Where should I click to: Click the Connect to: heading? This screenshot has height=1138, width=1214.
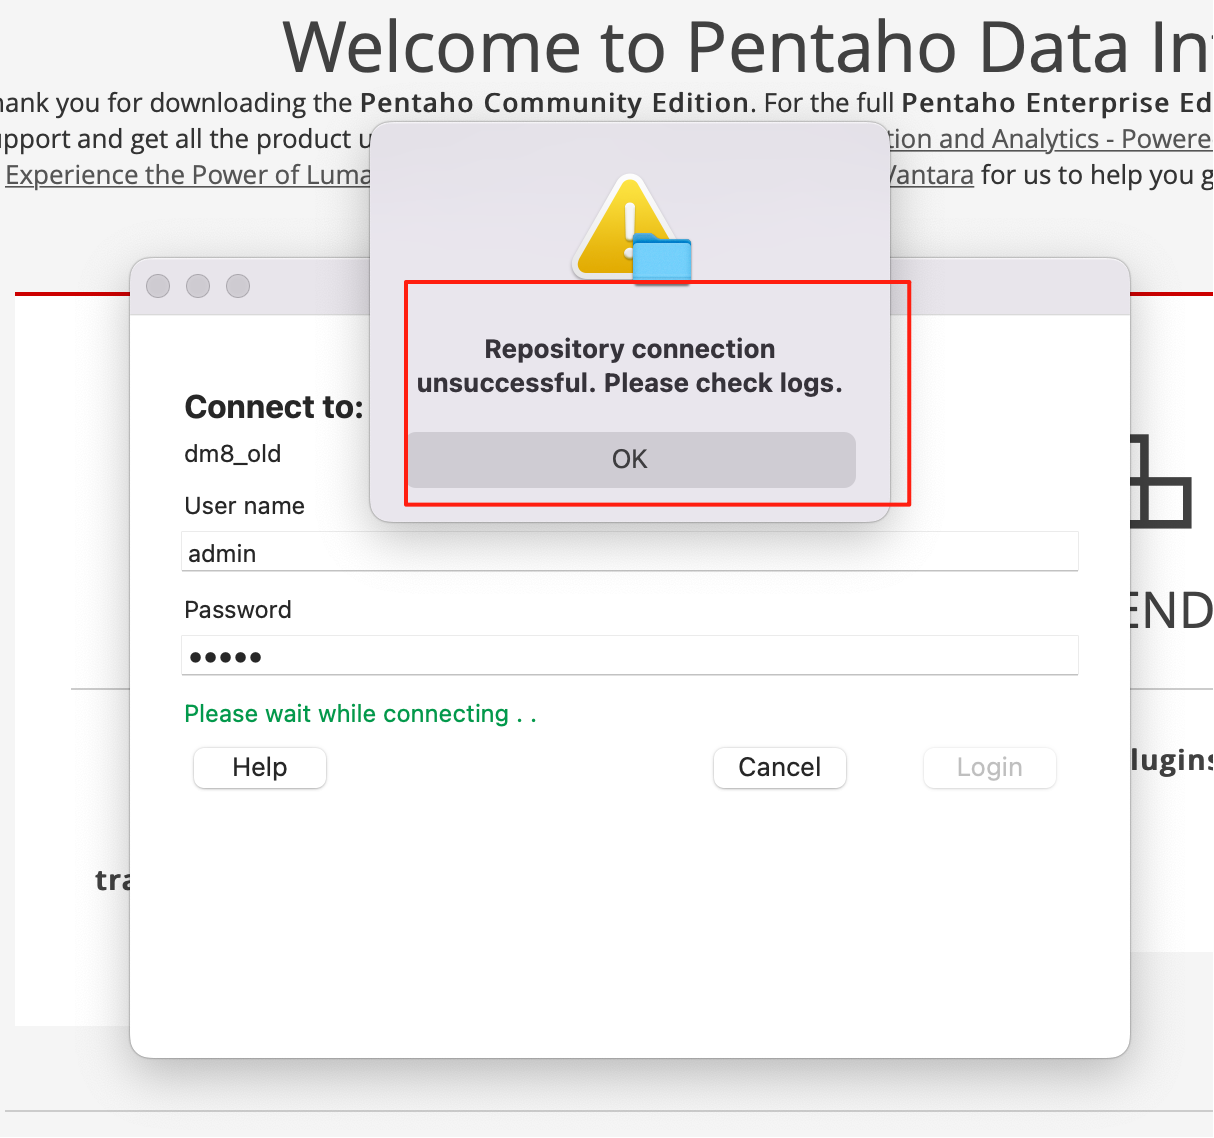(x=274, y=407)
